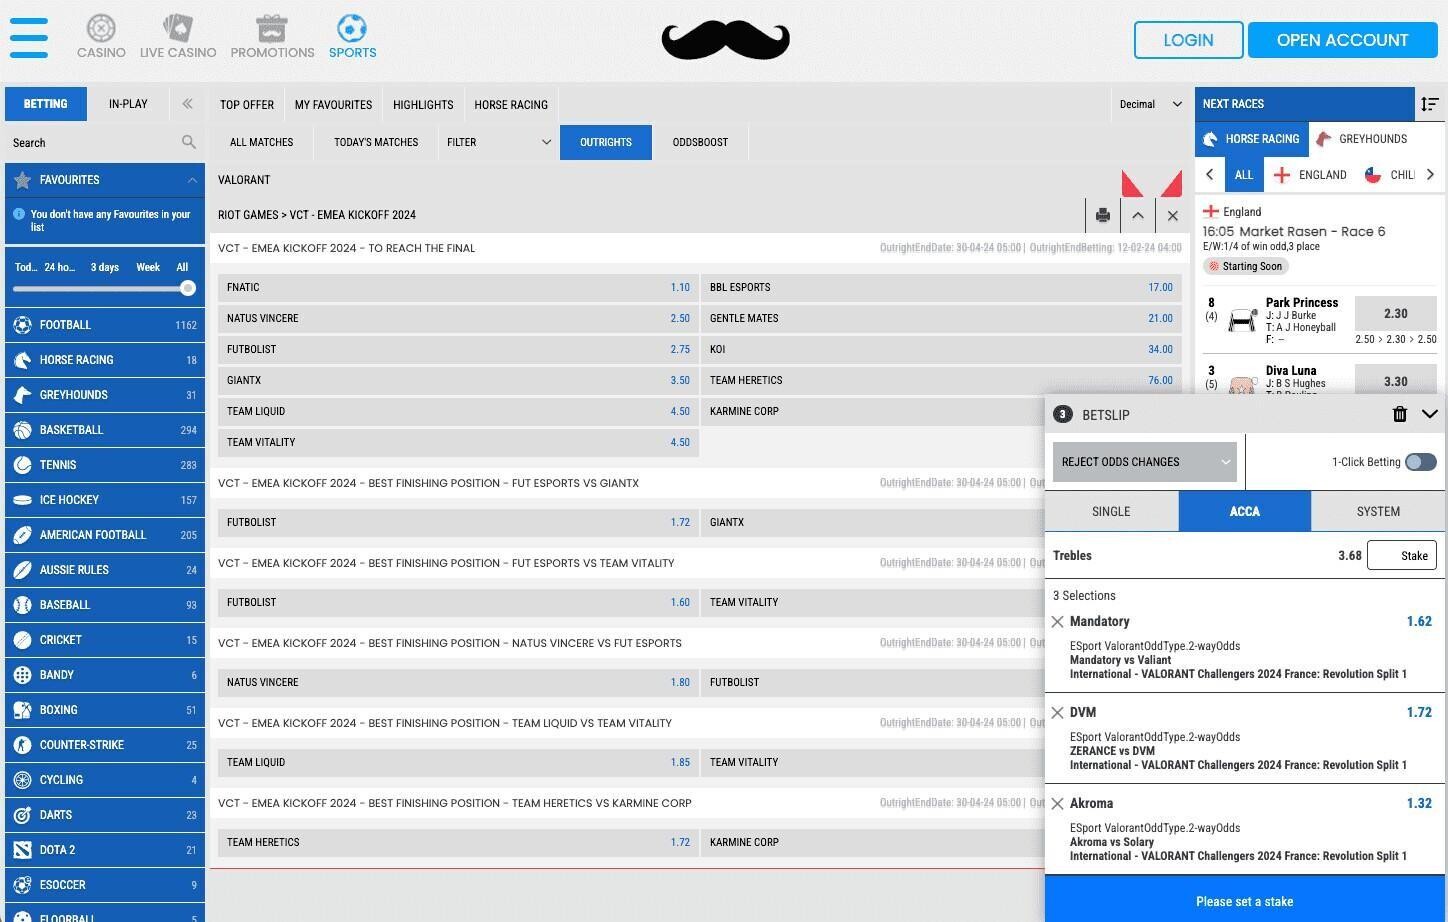This screenshot has width=1448, height=922.
Task: Select the Greyhounds next races tab
Action: coord(1362,139)
